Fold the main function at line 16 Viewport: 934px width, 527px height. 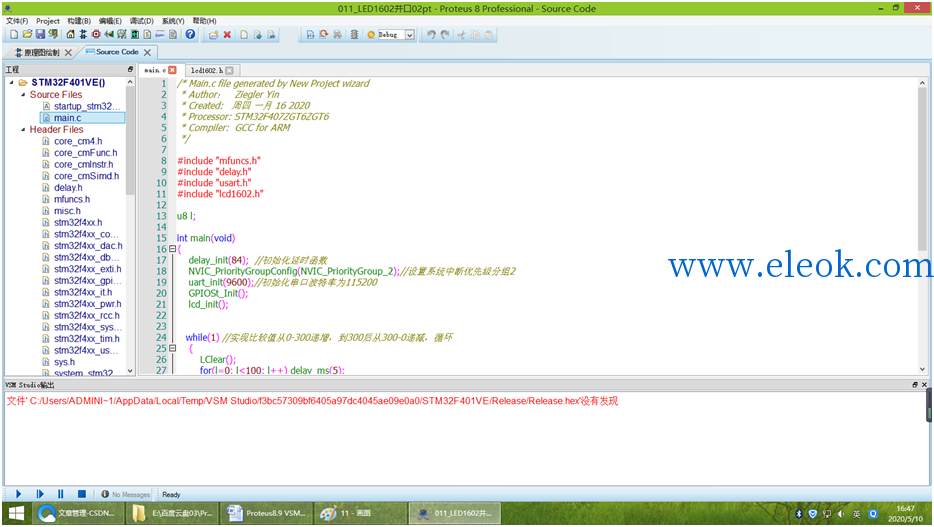(x=172, y=249)
